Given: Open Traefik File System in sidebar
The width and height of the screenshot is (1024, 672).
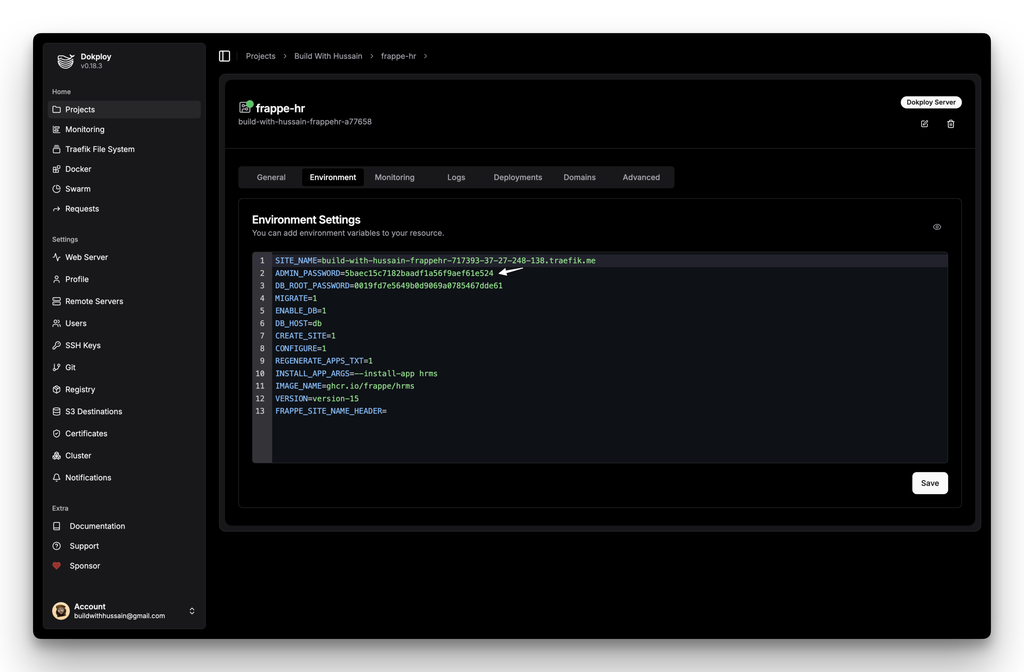Looking at the screenshot, I should pos(99,149).
